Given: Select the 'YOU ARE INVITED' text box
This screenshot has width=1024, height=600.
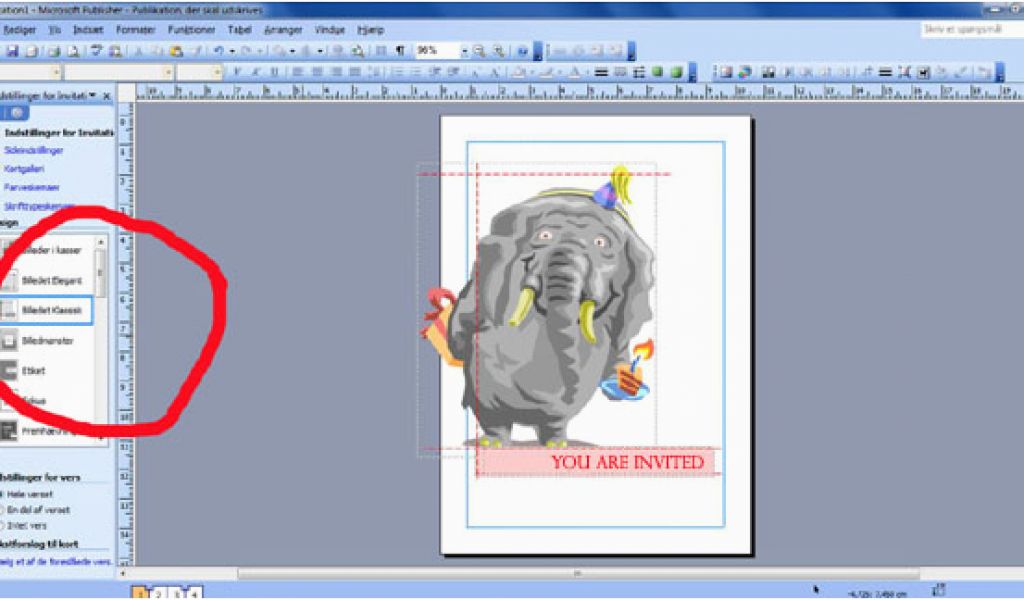Looking at the screenshot, I should coord(598,462).
